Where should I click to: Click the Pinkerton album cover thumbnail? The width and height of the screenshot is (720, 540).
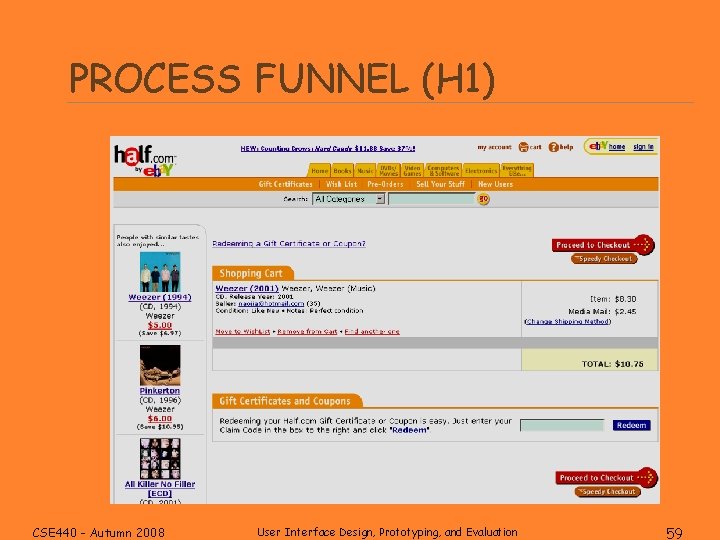160,366
